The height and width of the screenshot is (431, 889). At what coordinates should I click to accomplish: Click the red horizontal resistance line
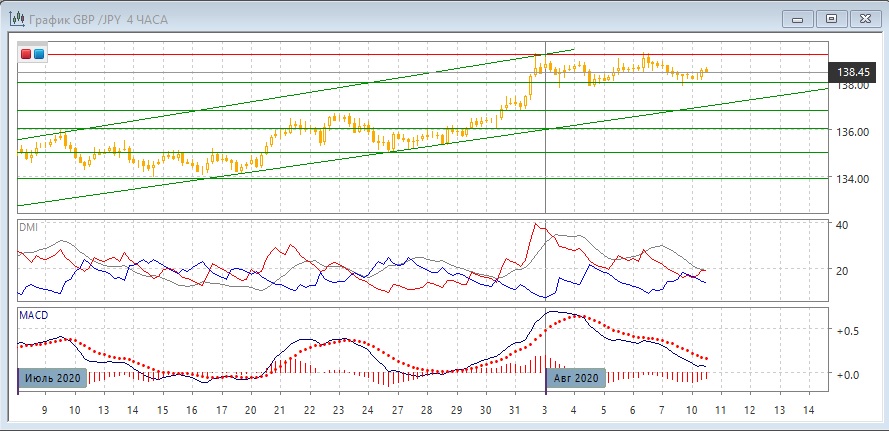pos(300,54)
